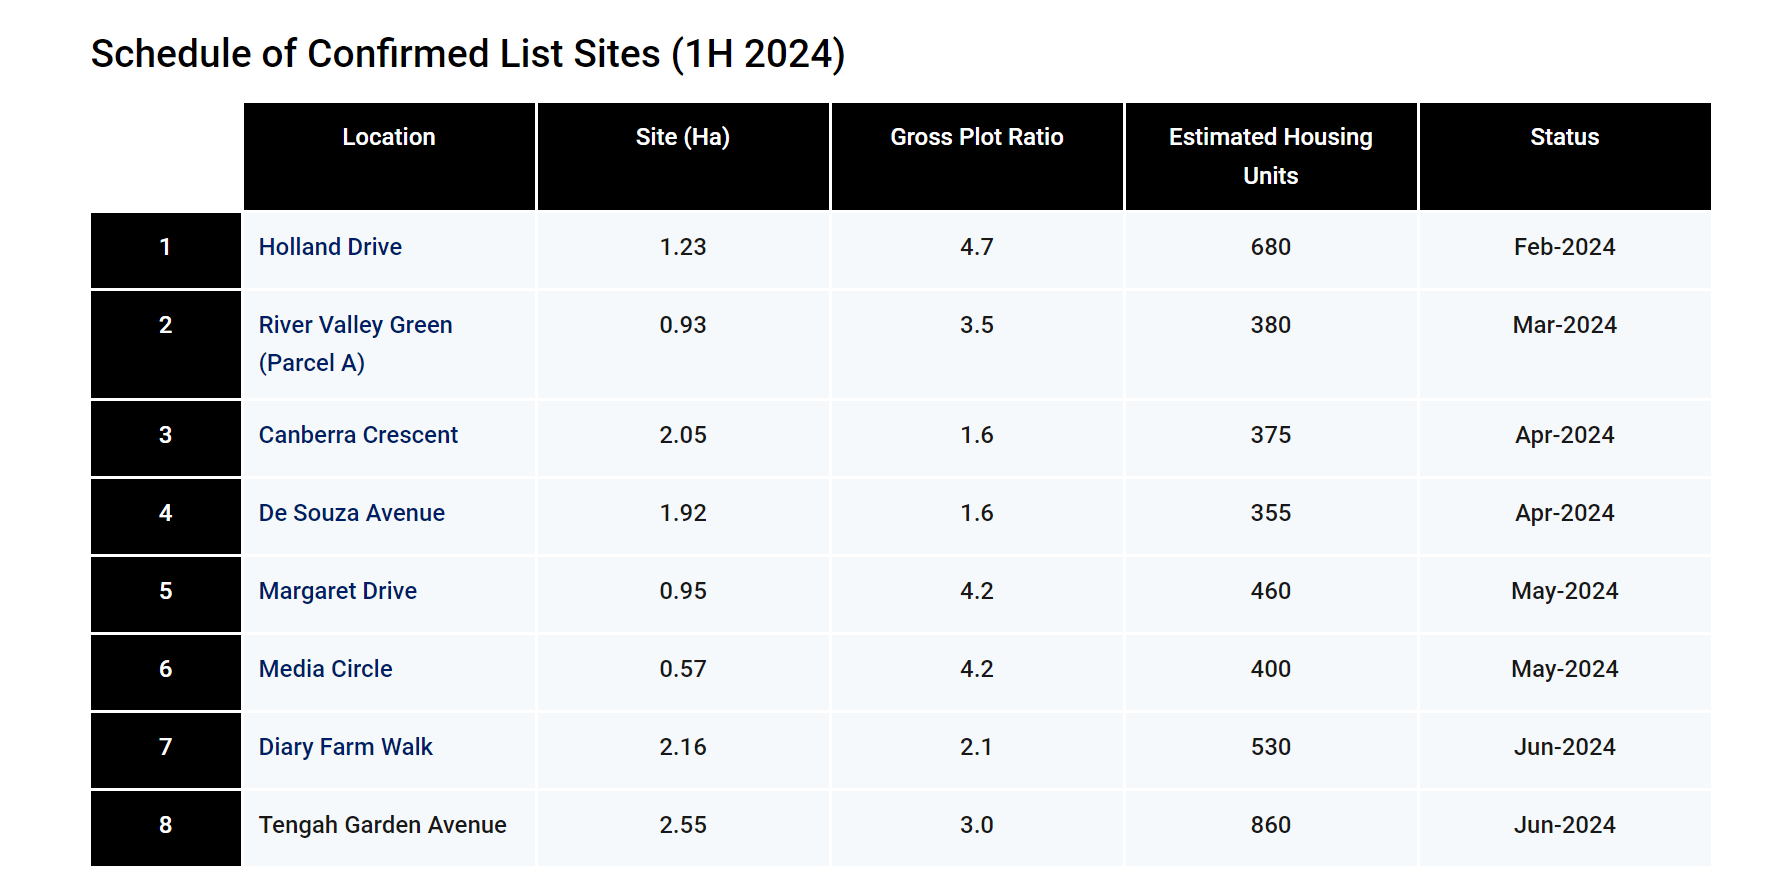Viewport: 1774px width, 889px height.
Task: Select row number 5 cell
Action: pyautogui.click(x=166, y=594)
